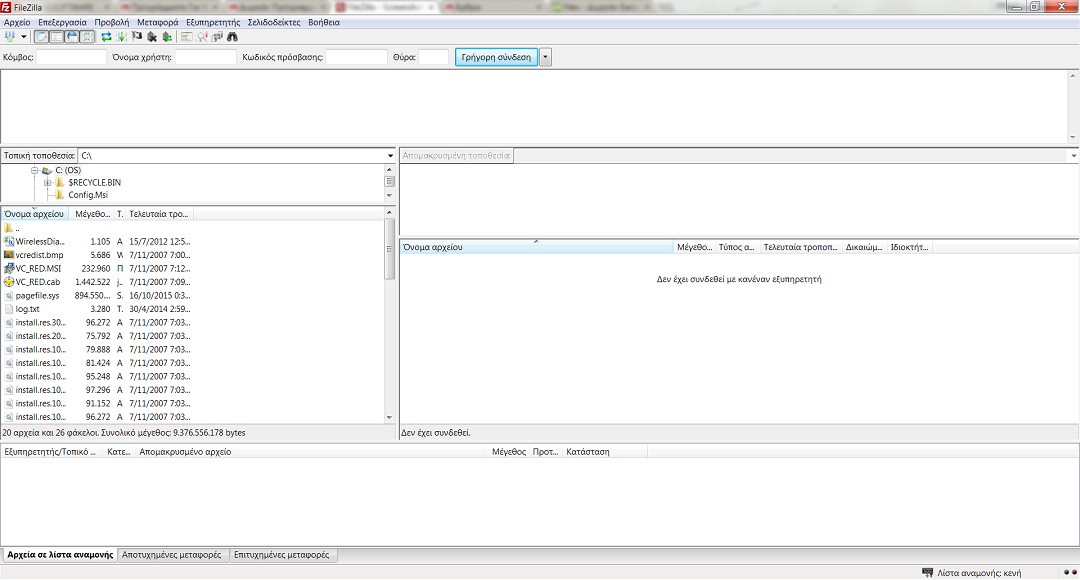Toggle the message log display
This screenshot has width=1080, height=580.
[41, 37]
